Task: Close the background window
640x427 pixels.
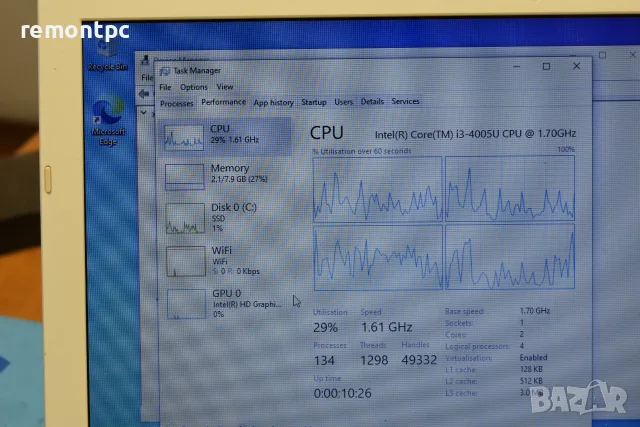Action: (x=632, y=54)
